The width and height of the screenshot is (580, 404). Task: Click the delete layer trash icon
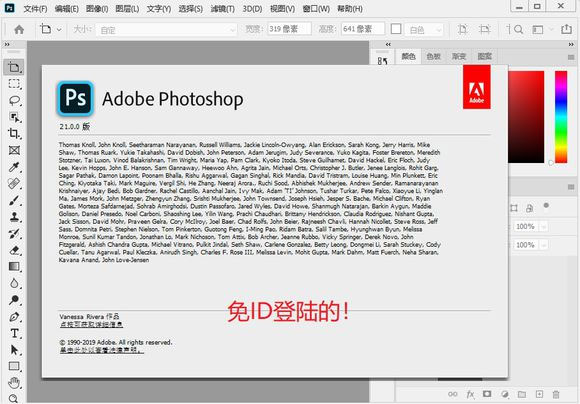[x=556, y=394]
